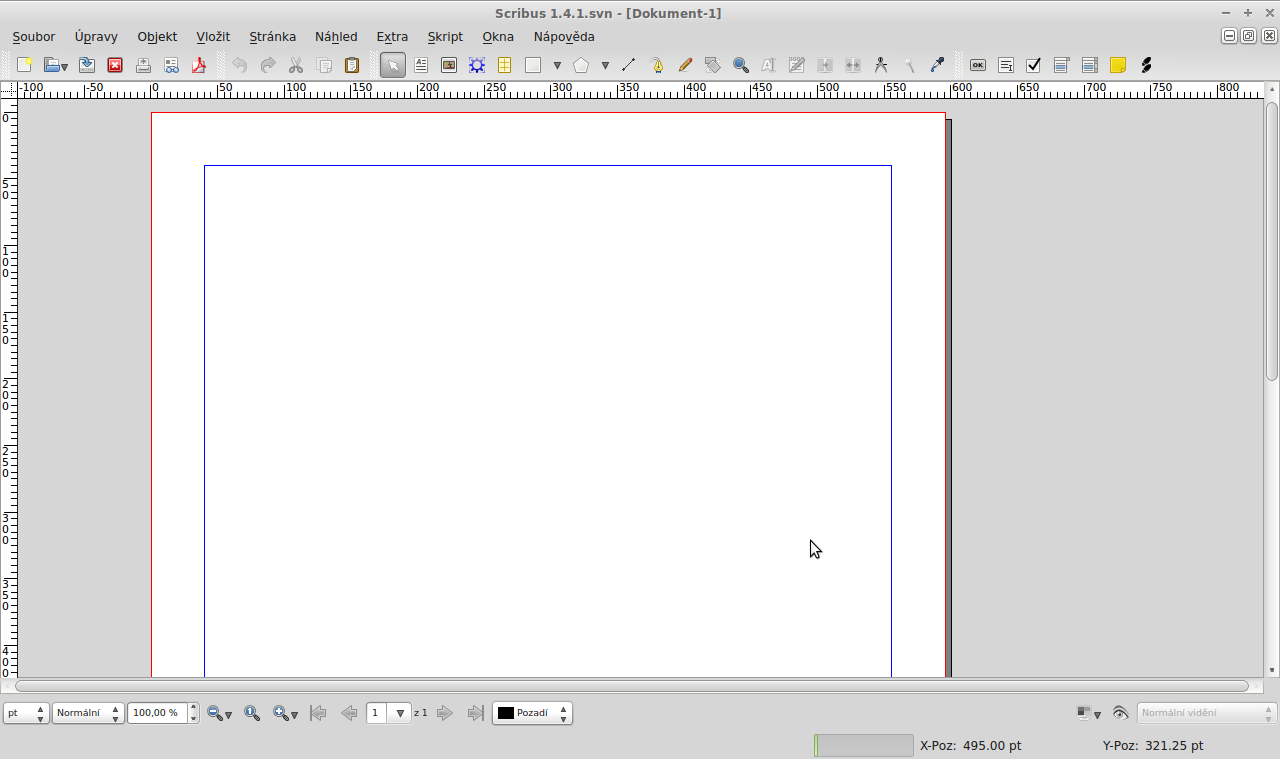Insert a PDF combo box icon
Screen dimensions: 1280x759
pos(1062,65)
